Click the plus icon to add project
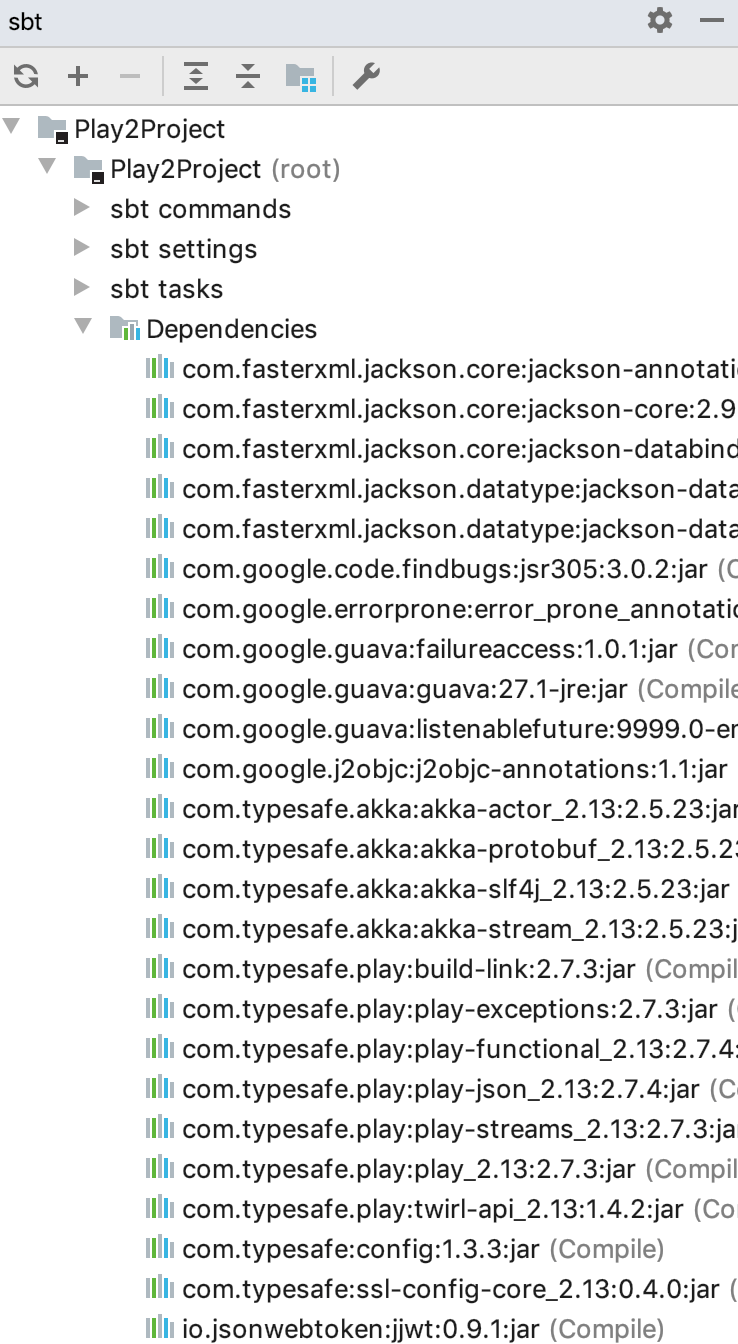This screenshot has width=738, height=1344. tap(78, 76)
